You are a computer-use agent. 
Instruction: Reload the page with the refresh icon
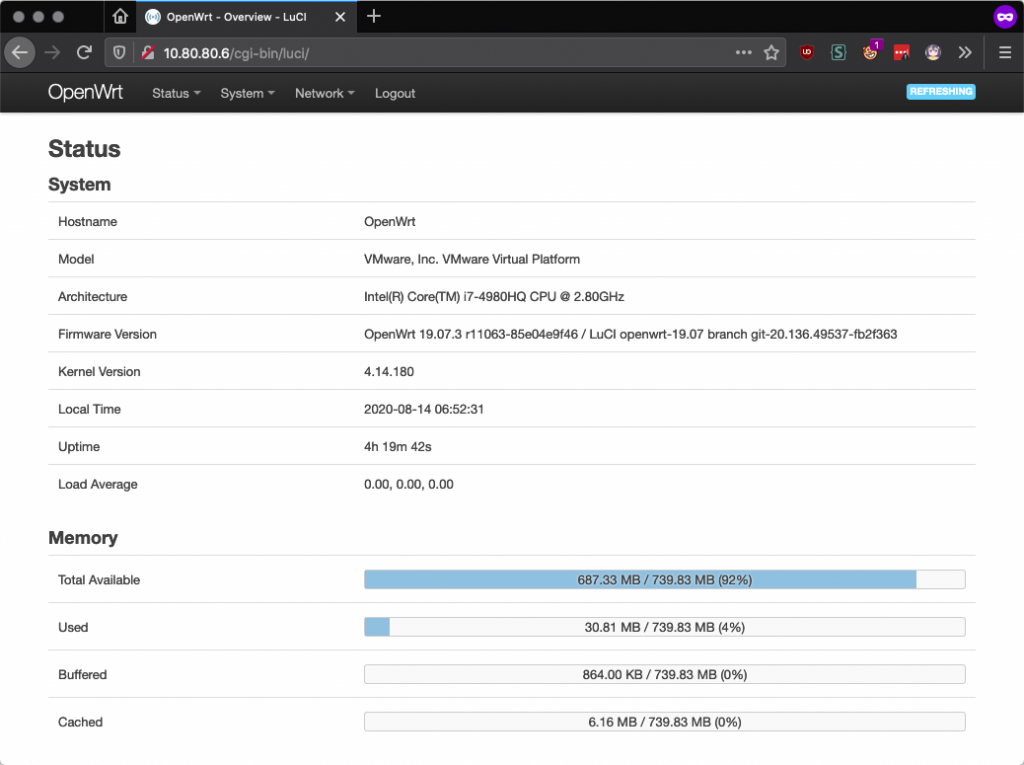point(84,53)
